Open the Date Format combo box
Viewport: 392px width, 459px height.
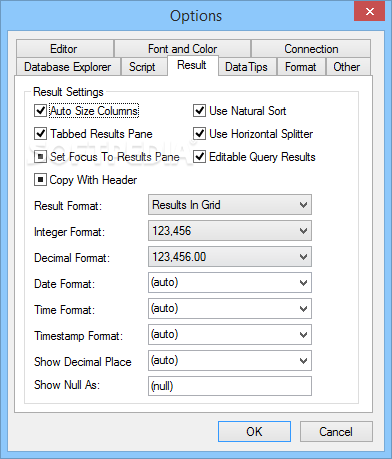pyautogui.click(x=230, y=283)
